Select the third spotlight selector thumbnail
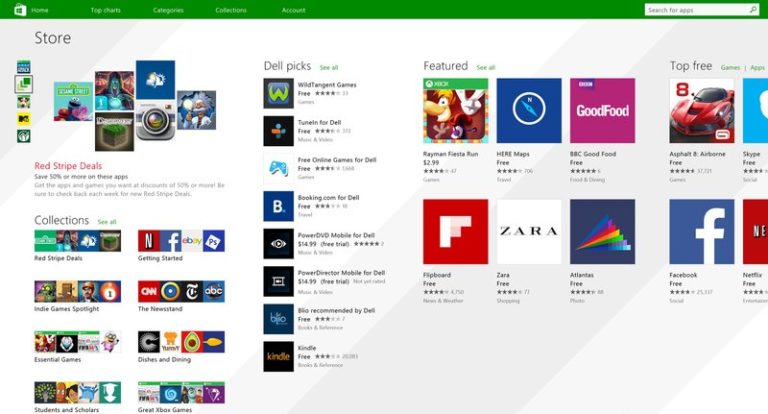This screenshot has height=414, width=768. pos(24,102)
